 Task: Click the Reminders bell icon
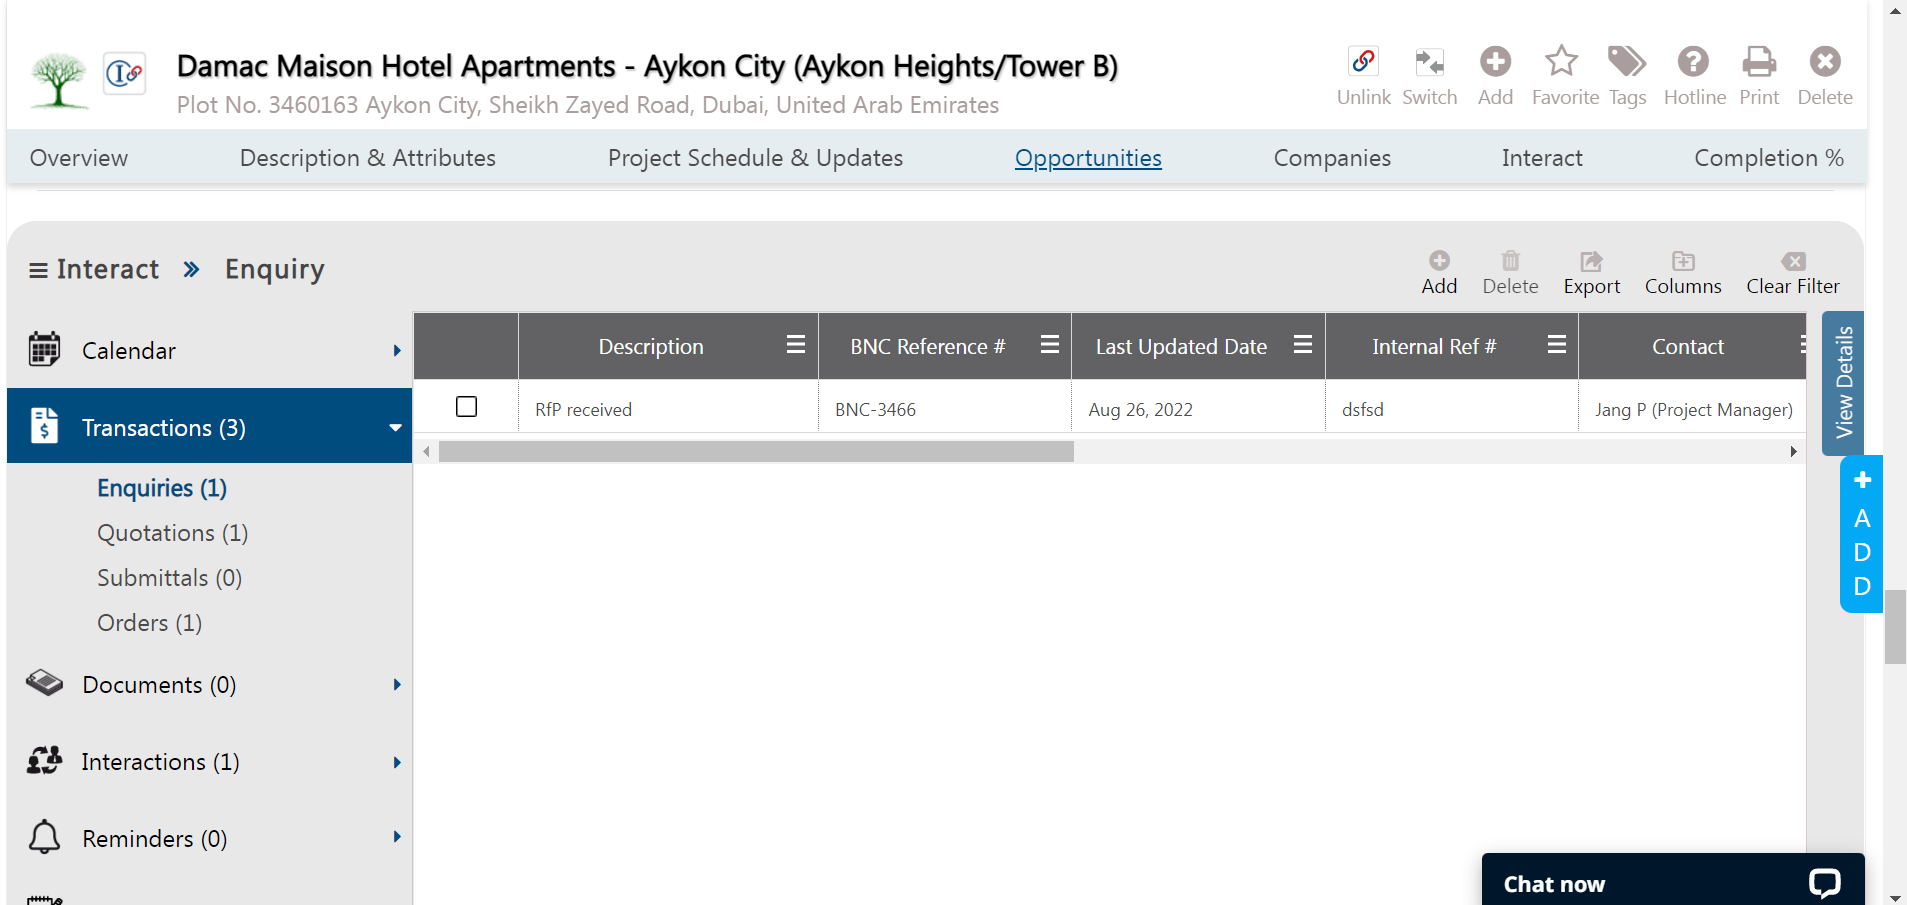click(x=44, y=836)
